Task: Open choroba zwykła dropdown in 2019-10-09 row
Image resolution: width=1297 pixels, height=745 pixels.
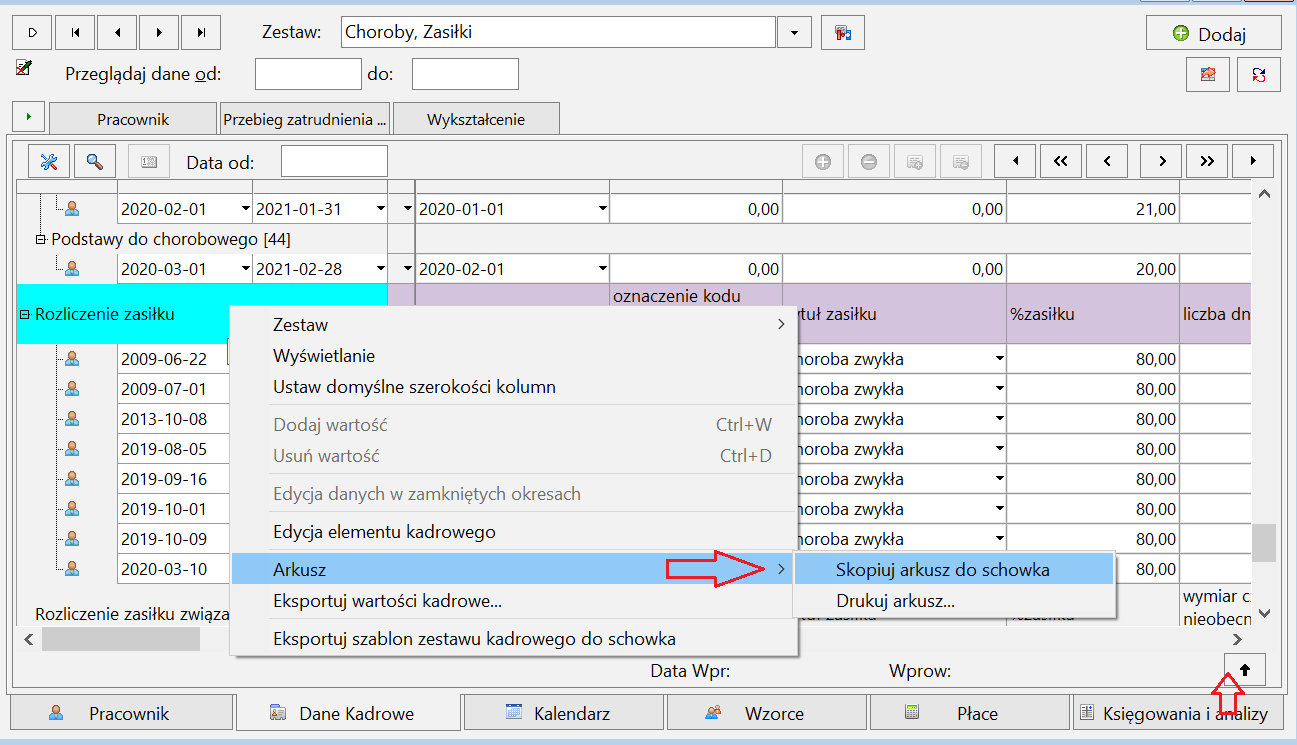Action: coord(999,539)
